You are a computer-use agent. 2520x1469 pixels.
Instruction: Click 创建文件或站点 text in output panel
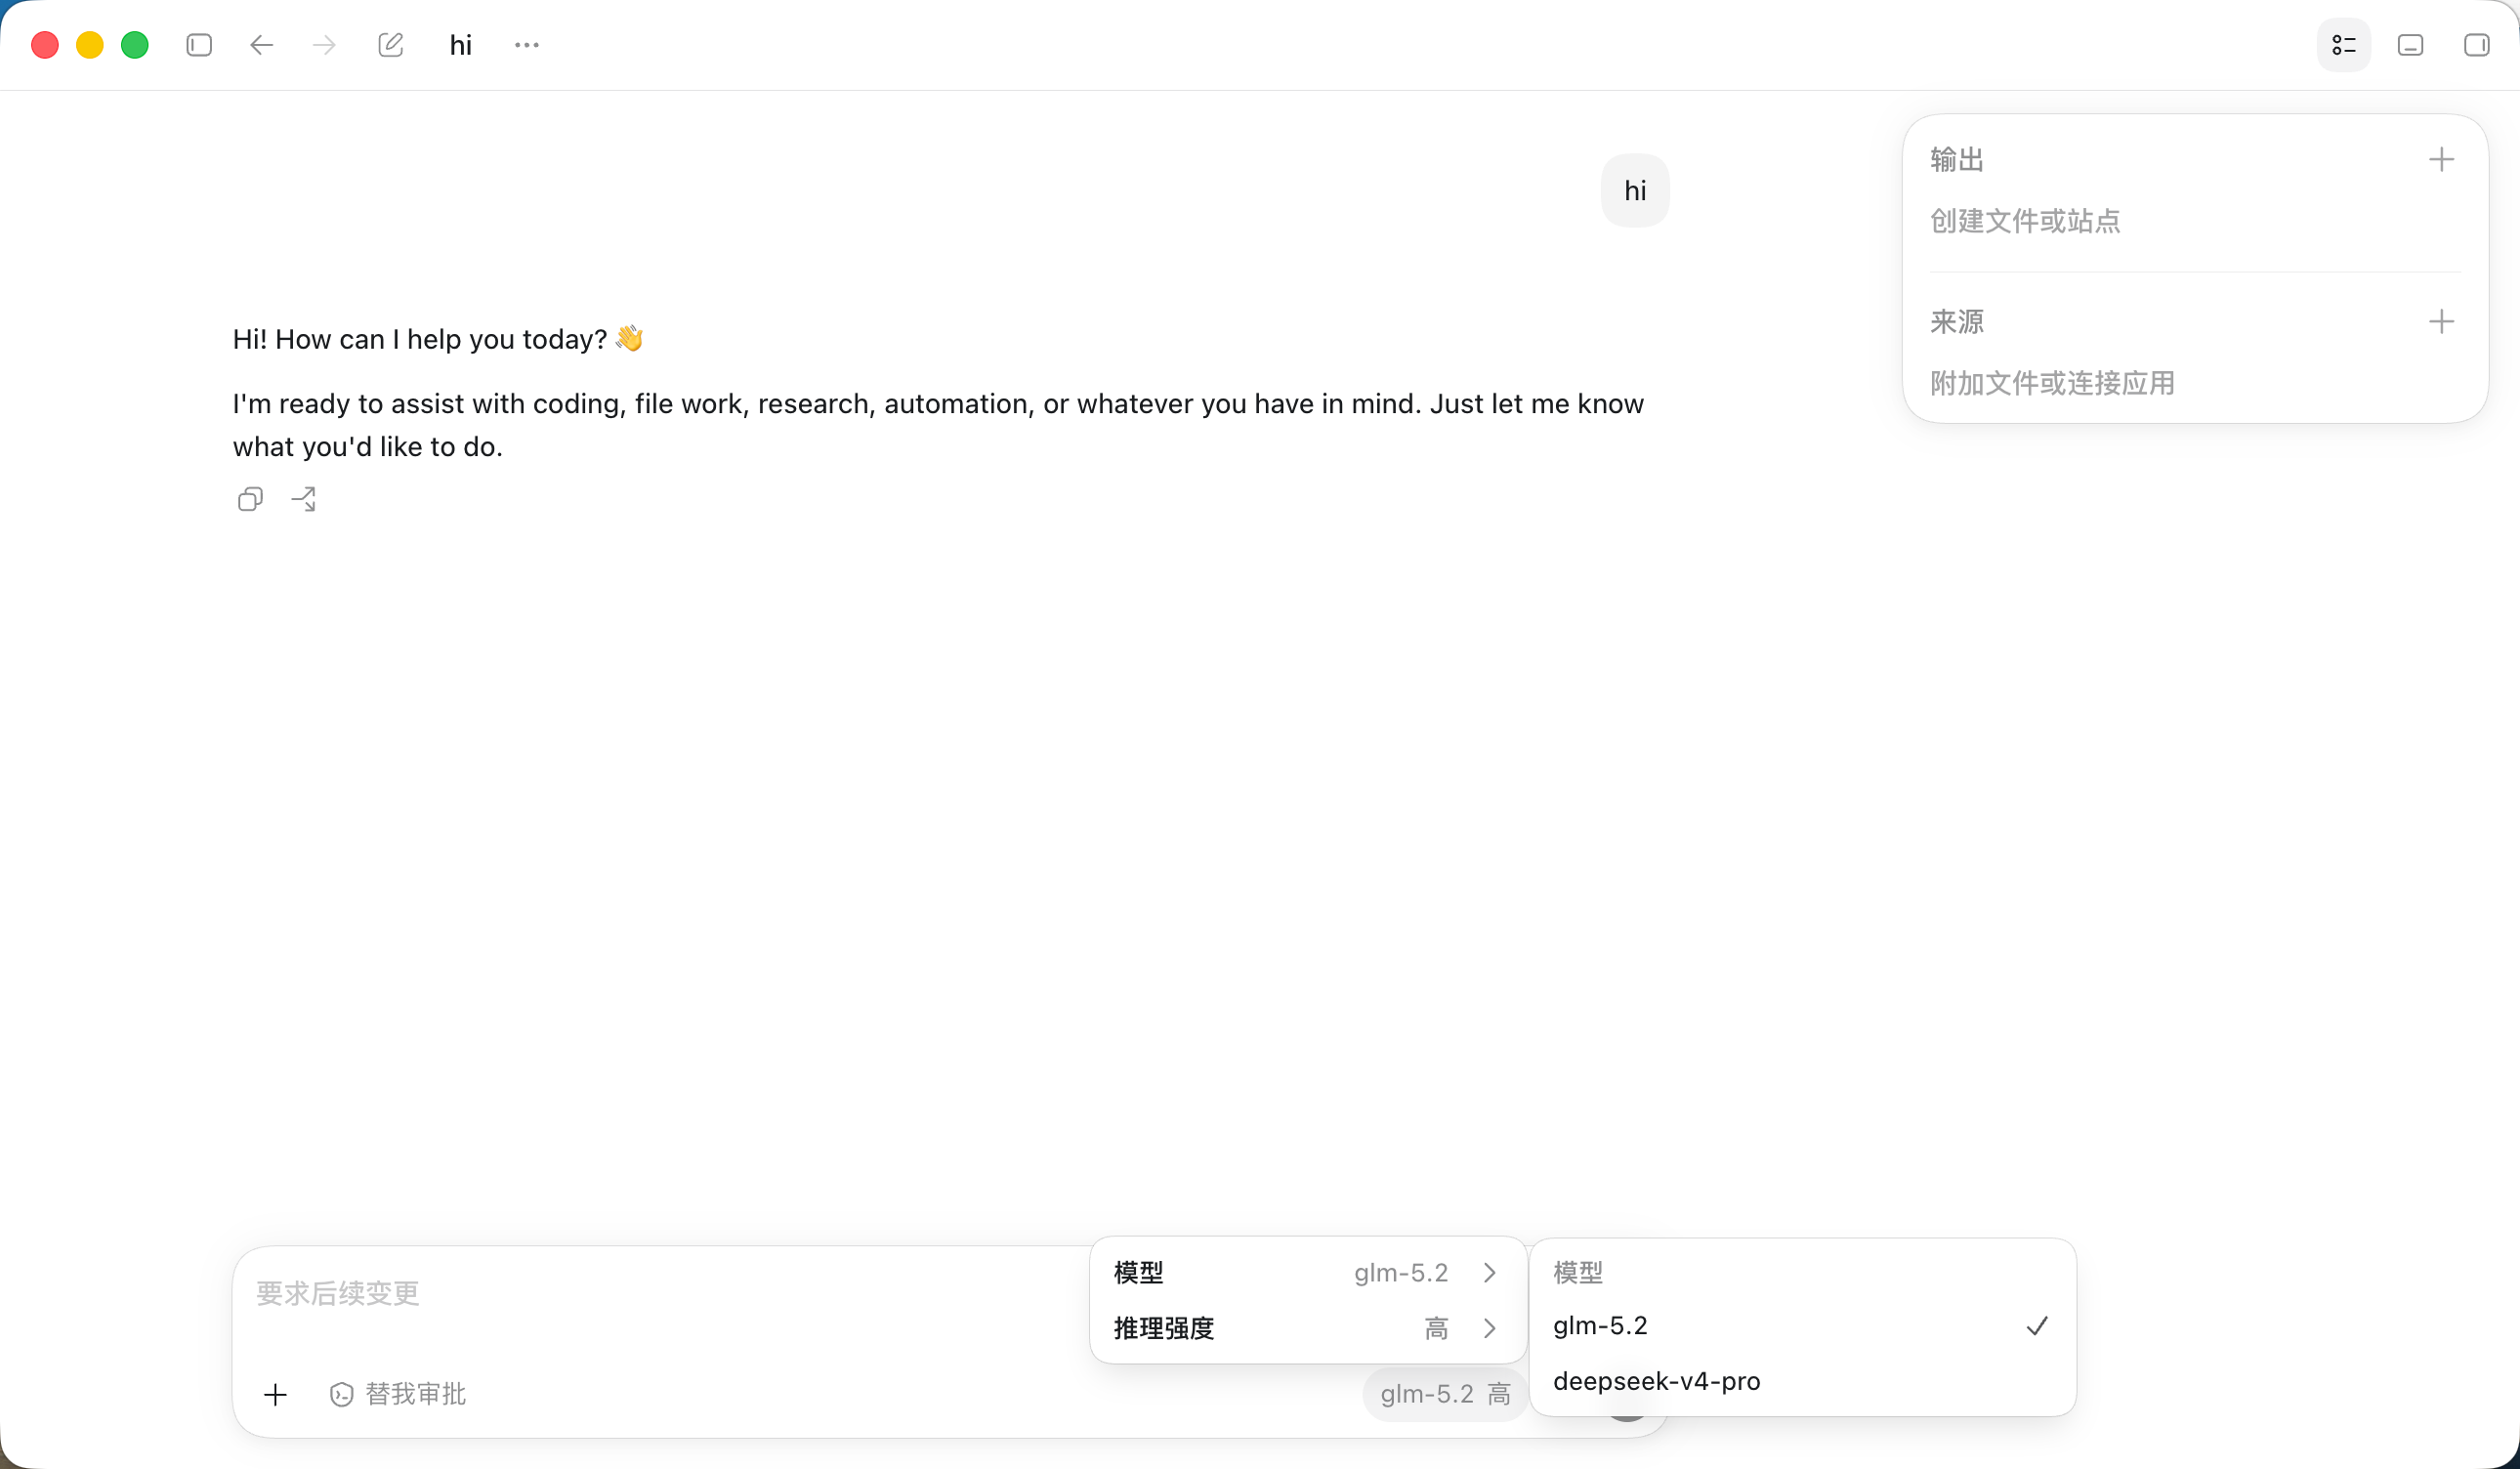click(x=2025, y=221)
